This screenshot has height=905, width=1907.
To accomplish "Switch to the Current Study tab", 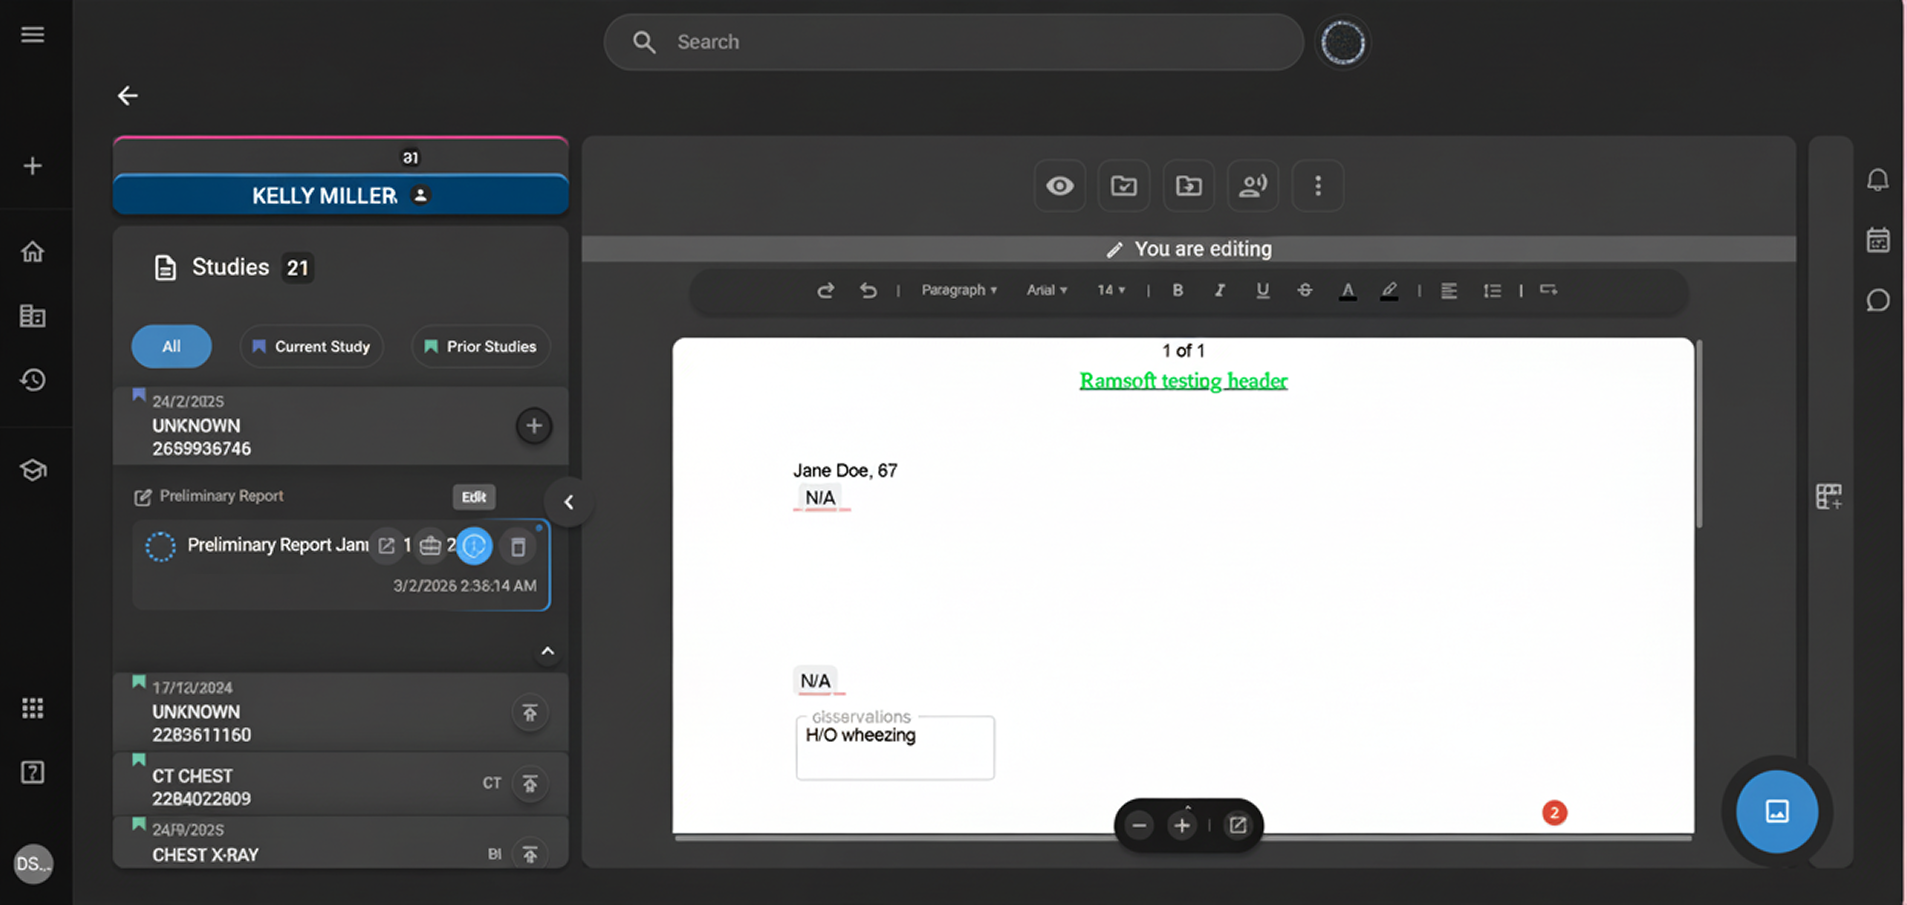I will pyautogui.click(x=311, y=346).
